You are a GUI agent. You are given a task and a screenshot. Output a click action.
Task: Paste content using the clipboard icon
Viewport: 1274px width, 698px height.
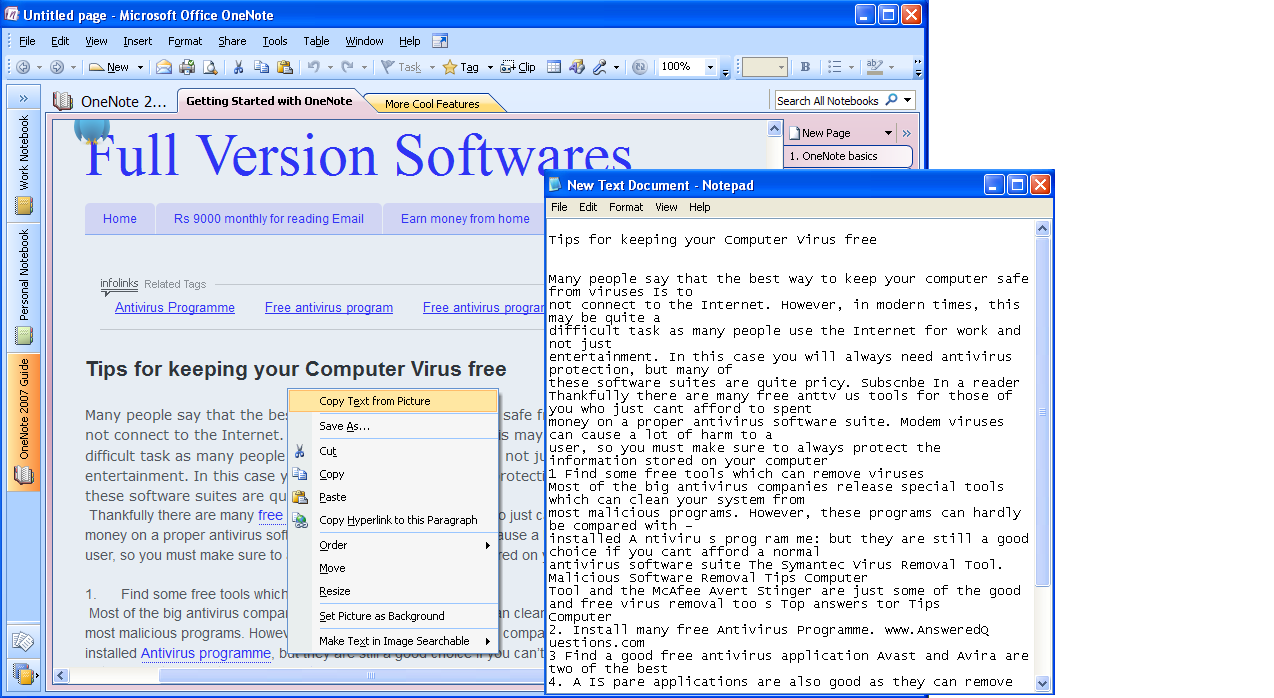pos(285,67)
